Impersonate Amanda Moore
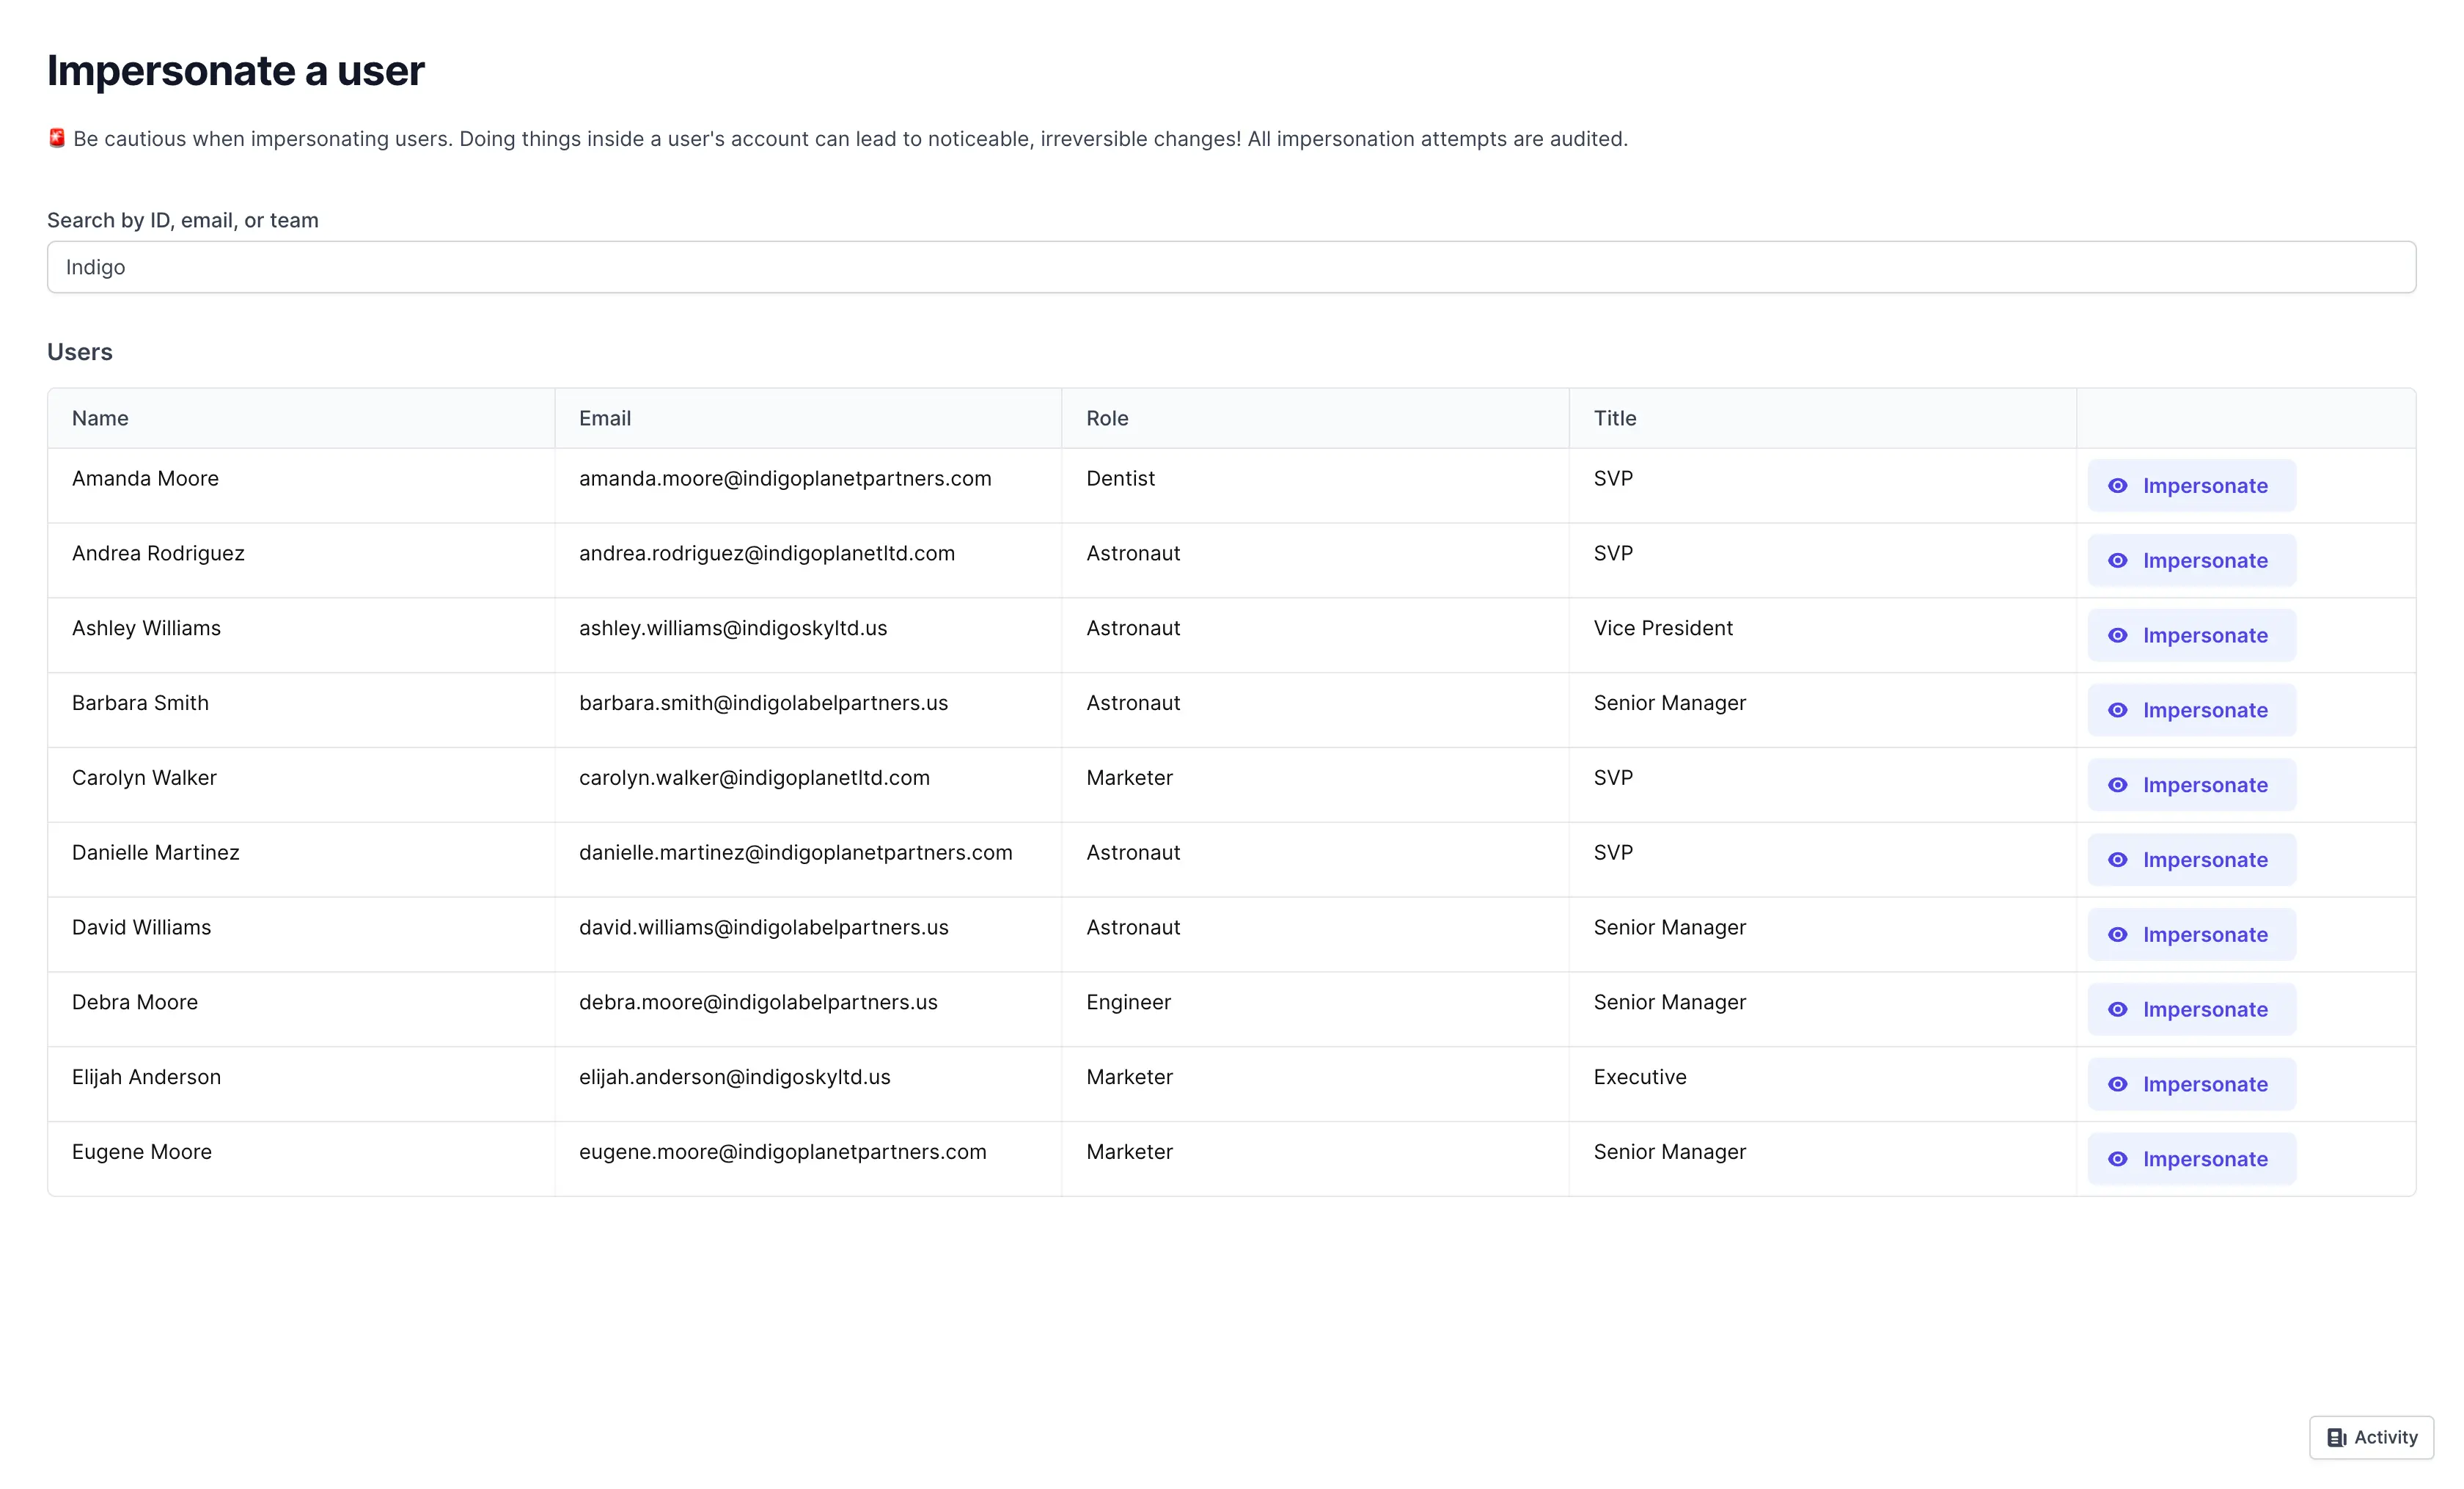Viewport: 2464px width, 1489px height. pyautogui.click(x=2191, y=486)
